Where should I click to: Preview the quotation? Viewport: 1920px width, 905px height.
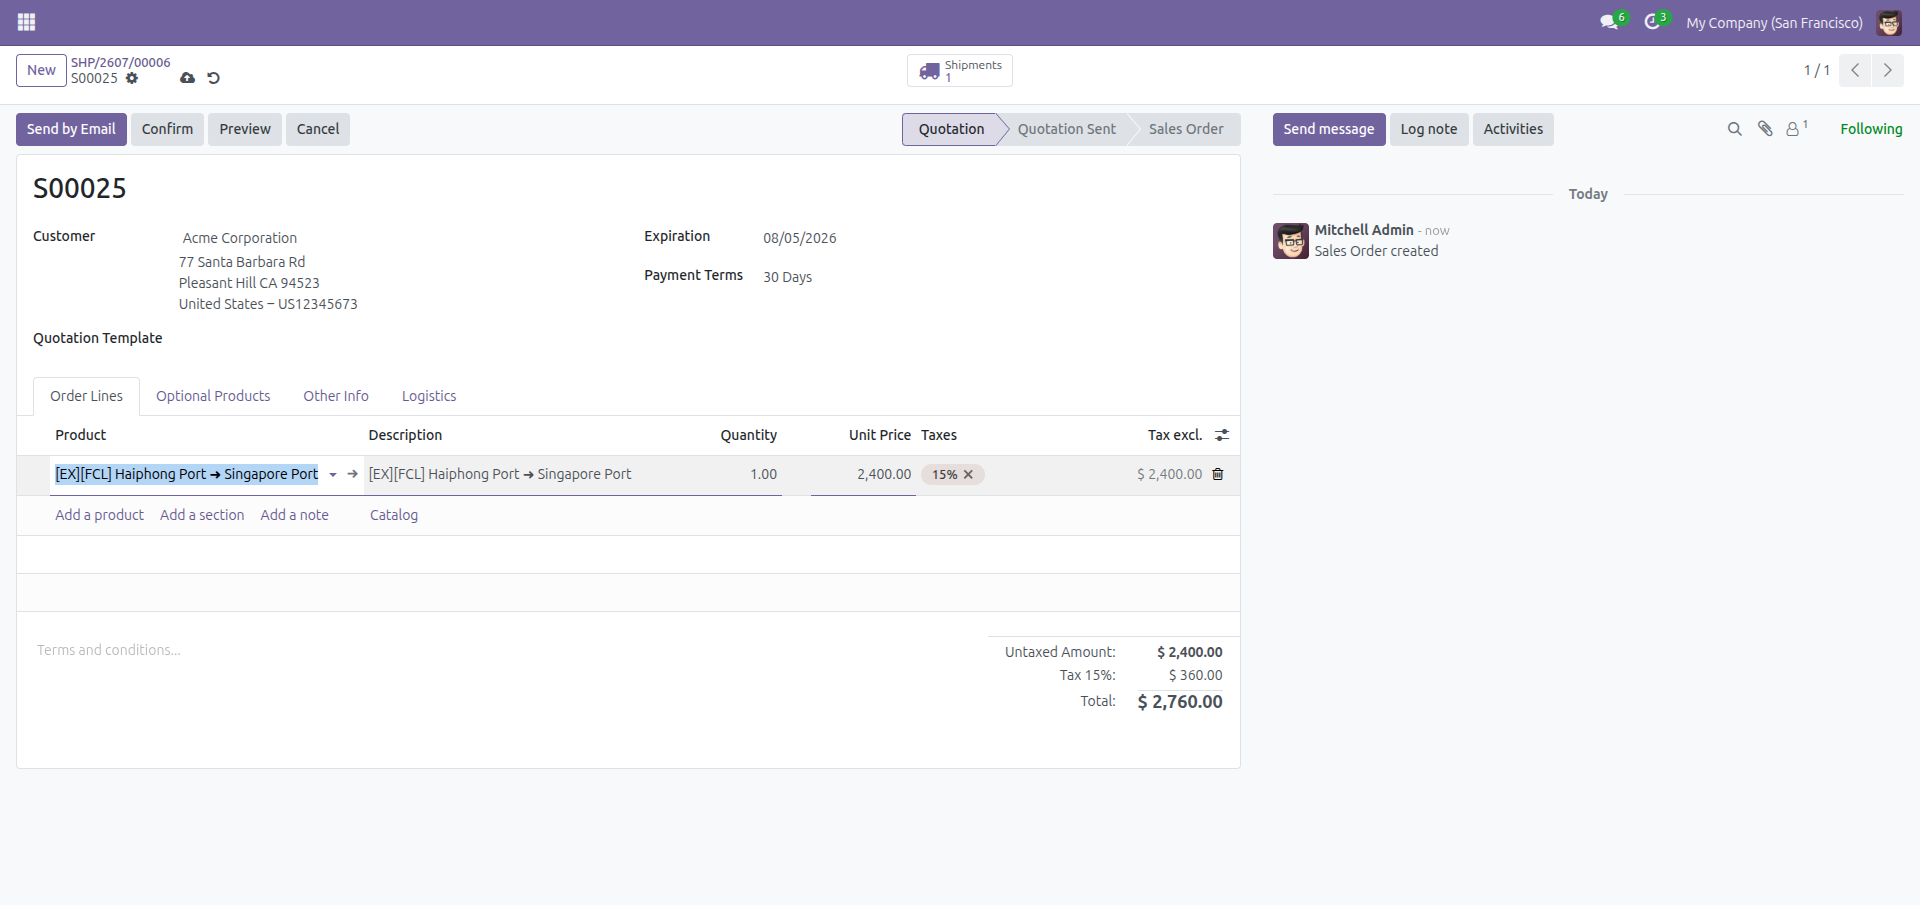point(245,129)
